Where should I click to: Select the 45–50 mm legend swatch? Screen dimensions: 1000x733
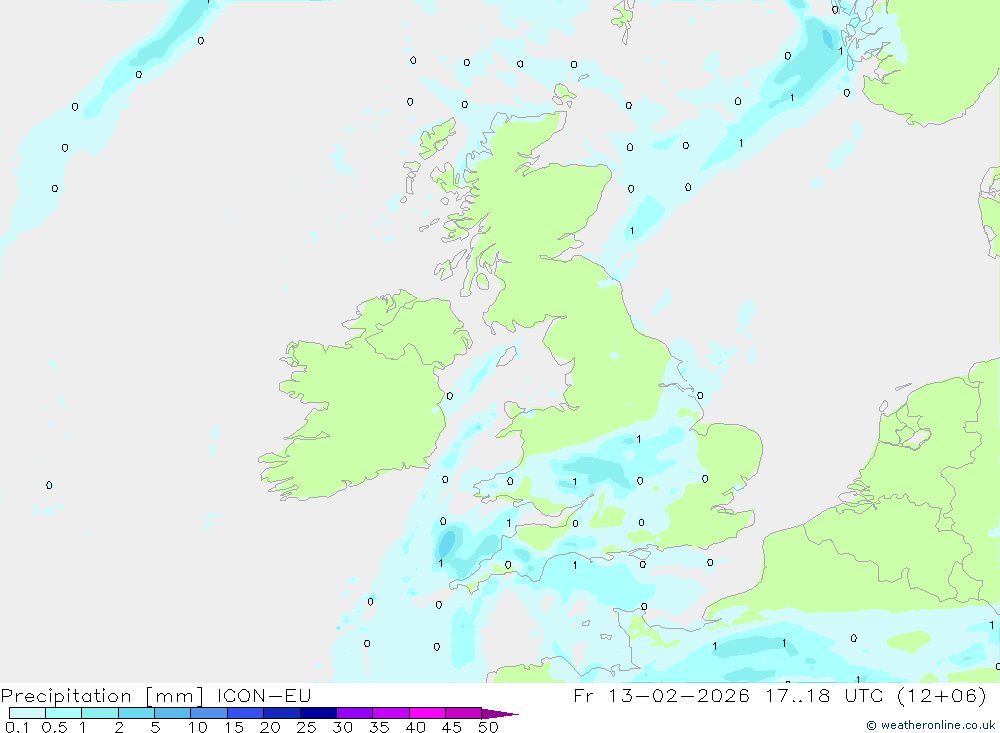[x=463, y=713]
